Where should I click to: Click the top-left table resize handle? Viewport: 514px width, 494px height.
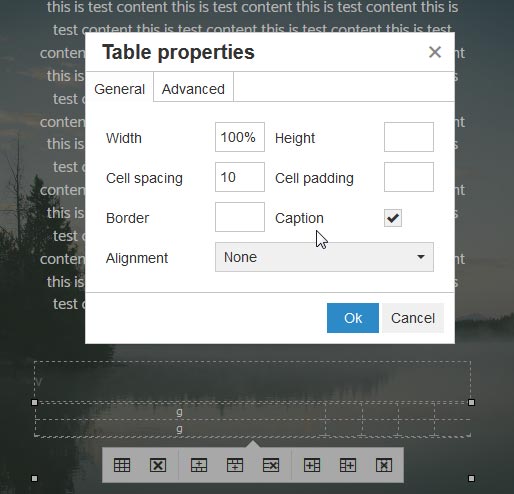(x=34, y=403)
